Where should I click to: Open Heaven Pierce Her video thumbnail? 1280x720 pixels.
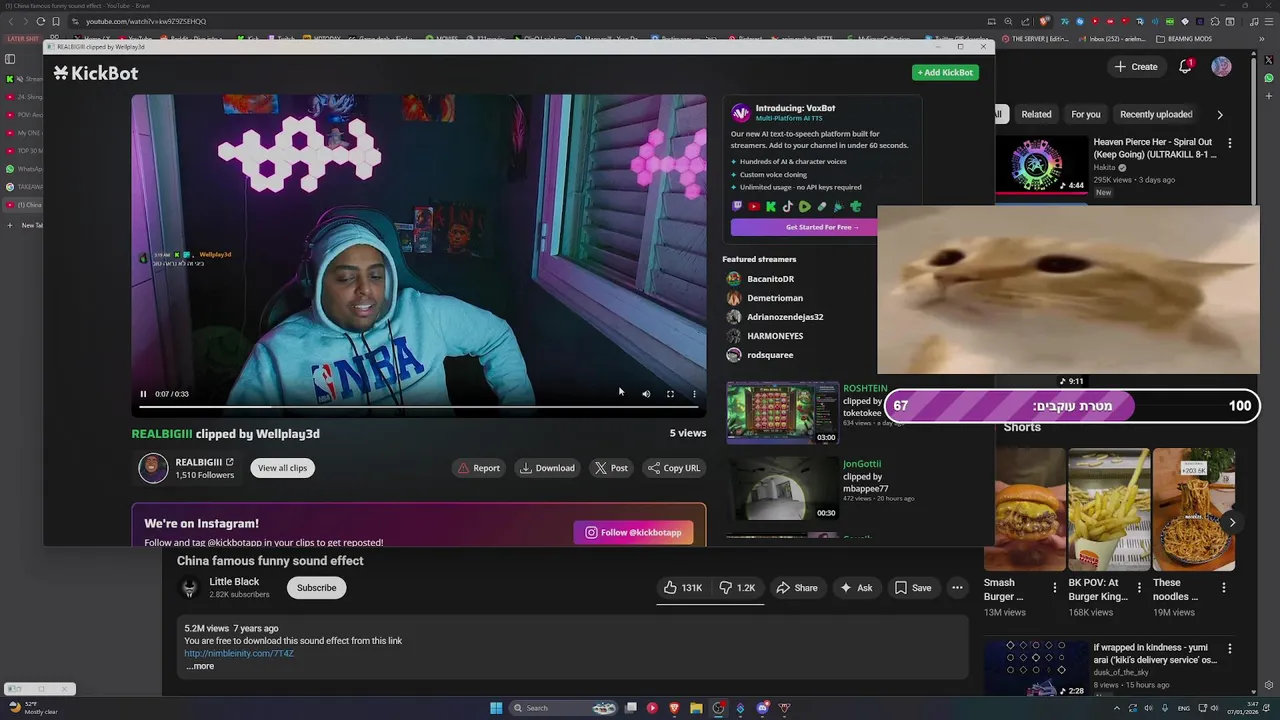(x=1041, y=166)
